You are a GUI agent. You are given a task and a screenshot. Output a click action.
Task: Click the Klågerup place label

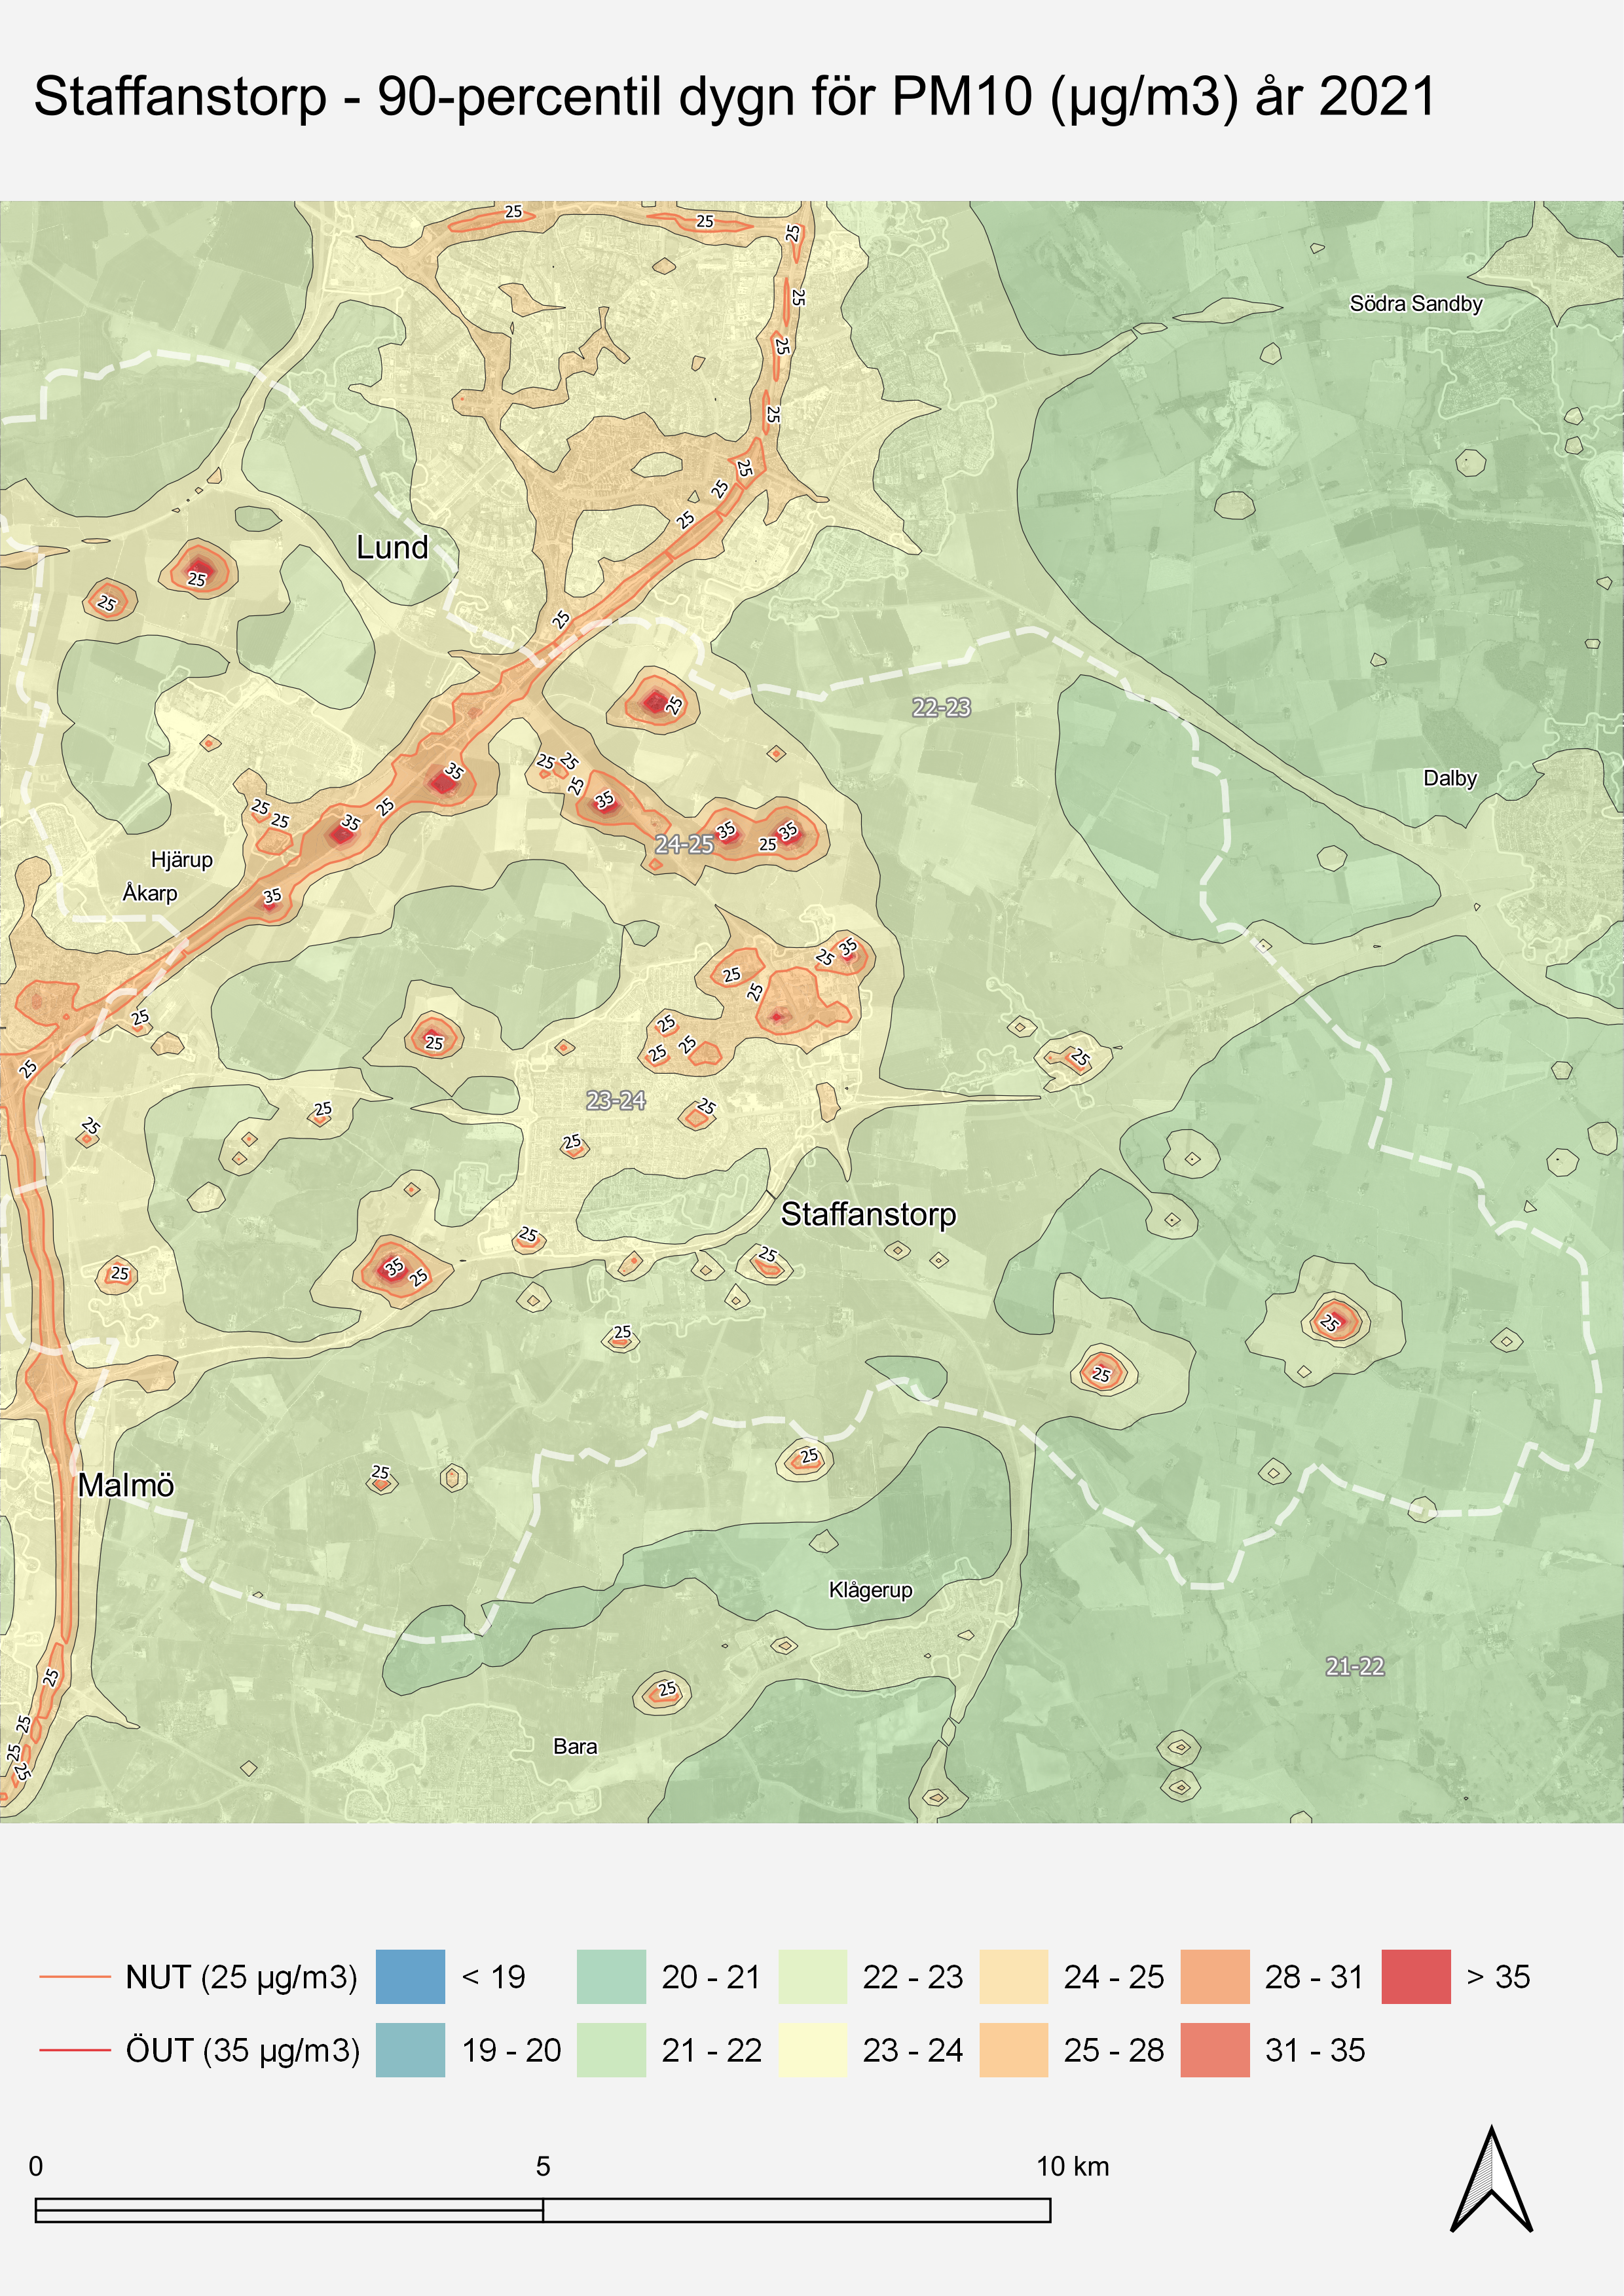[x=870, y=1590]
